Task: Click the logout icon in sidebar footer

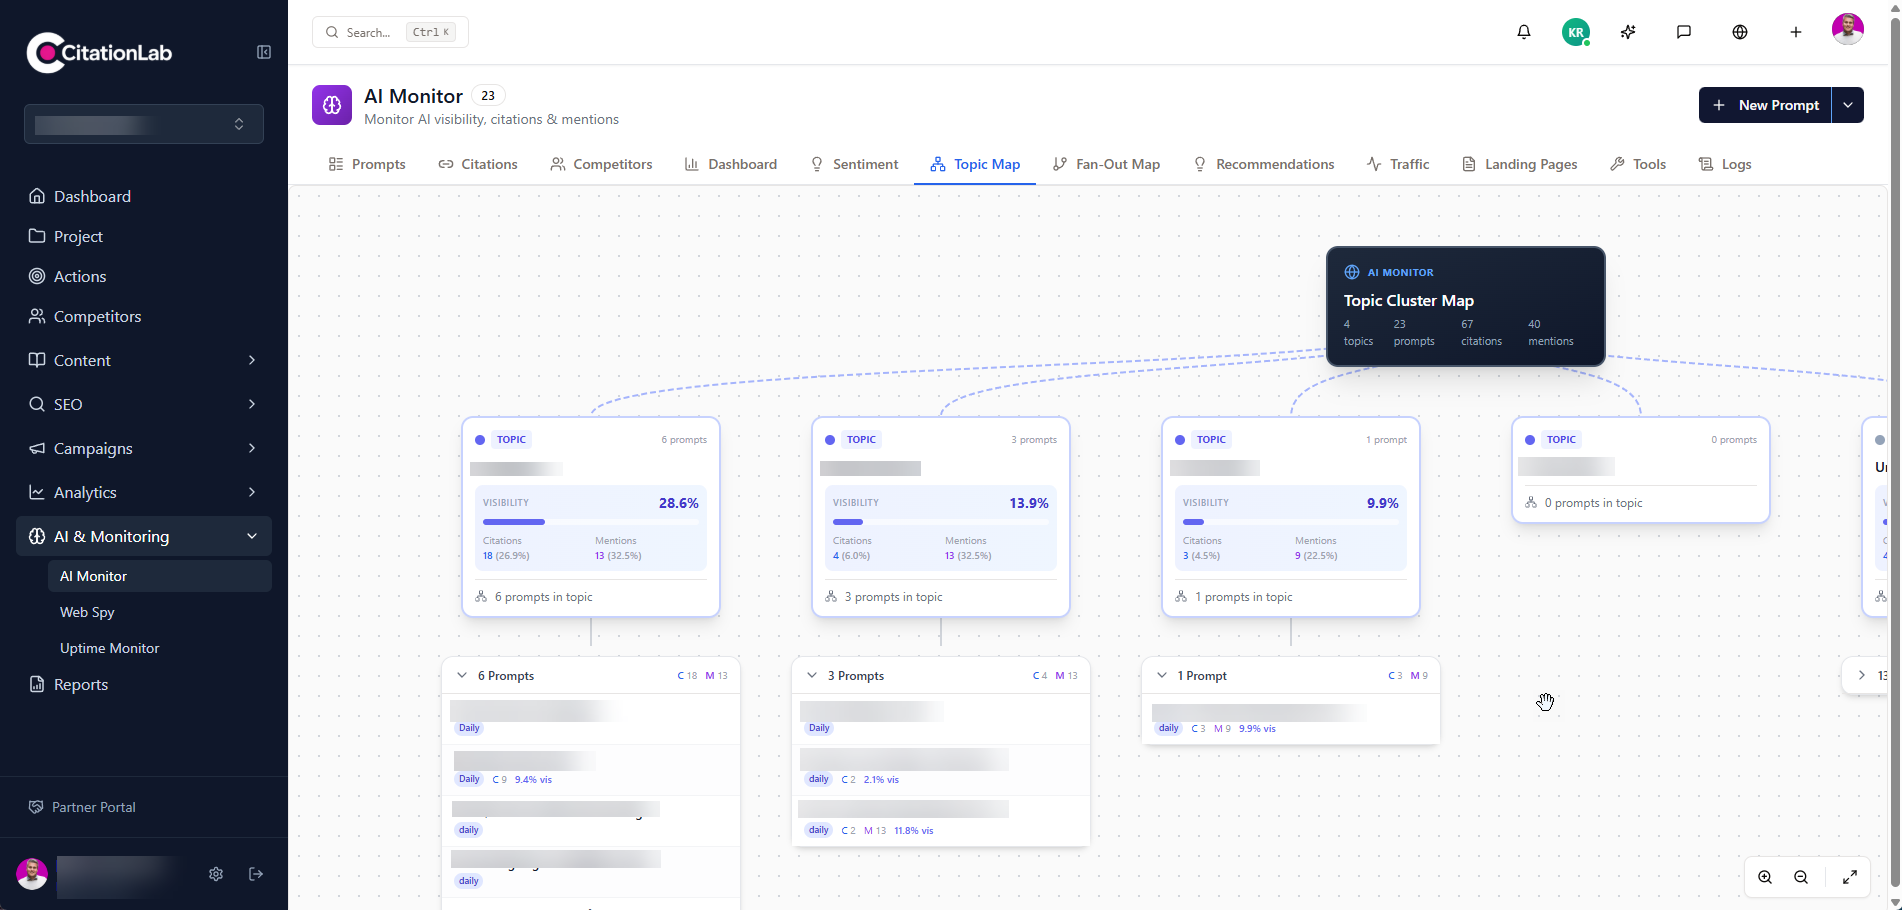Action: coord(256,874)
